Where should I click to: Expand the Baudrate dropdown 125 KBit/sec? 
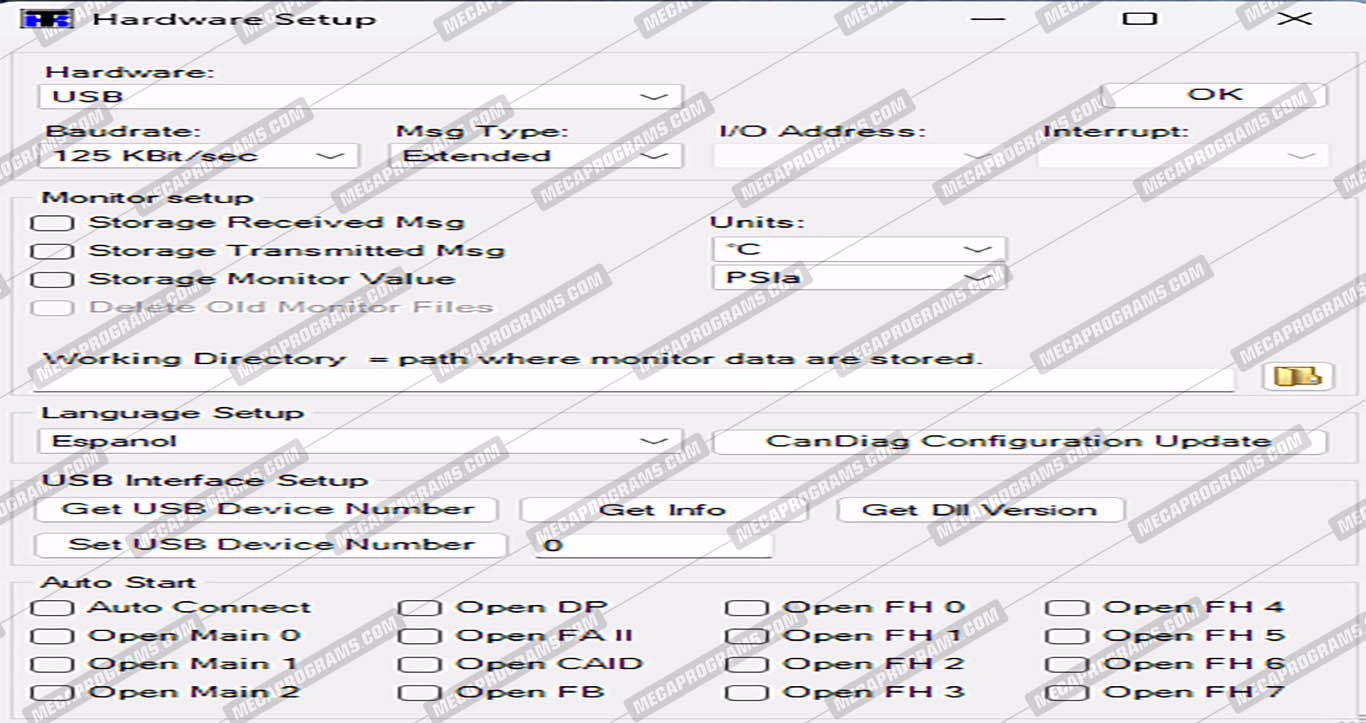(198, 156)
